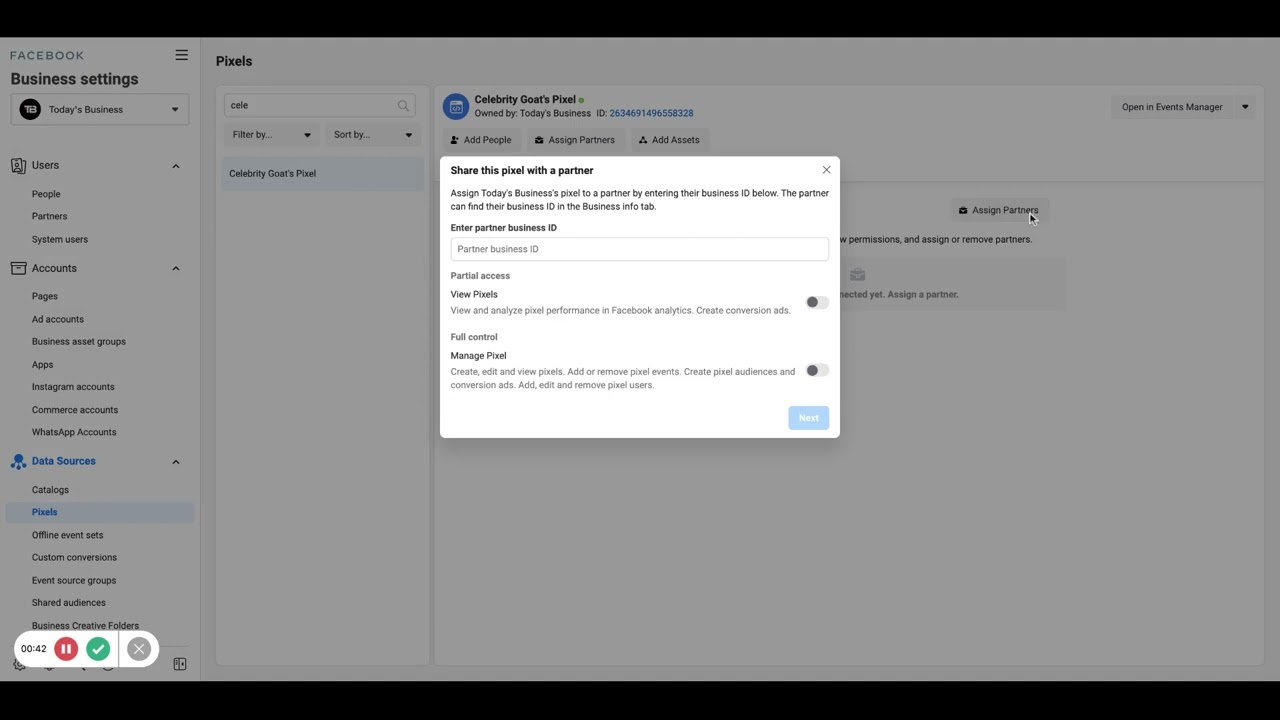Click the search magnifier in pixel search box
The height and width of the screenshot is (720, 1280).
pos(403,105)
